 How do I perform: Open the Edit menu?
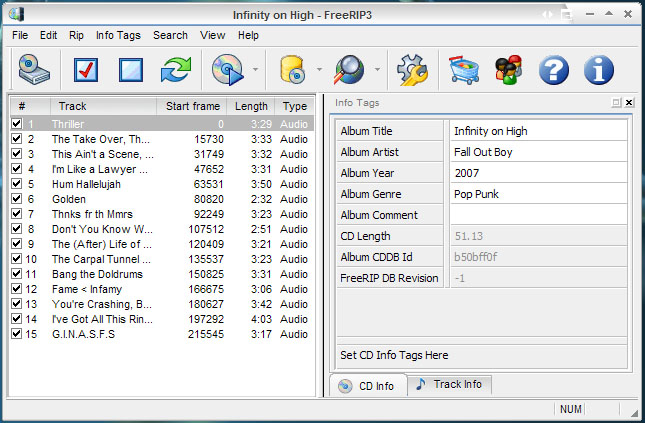pyautogui.click(x=49, y=35)
